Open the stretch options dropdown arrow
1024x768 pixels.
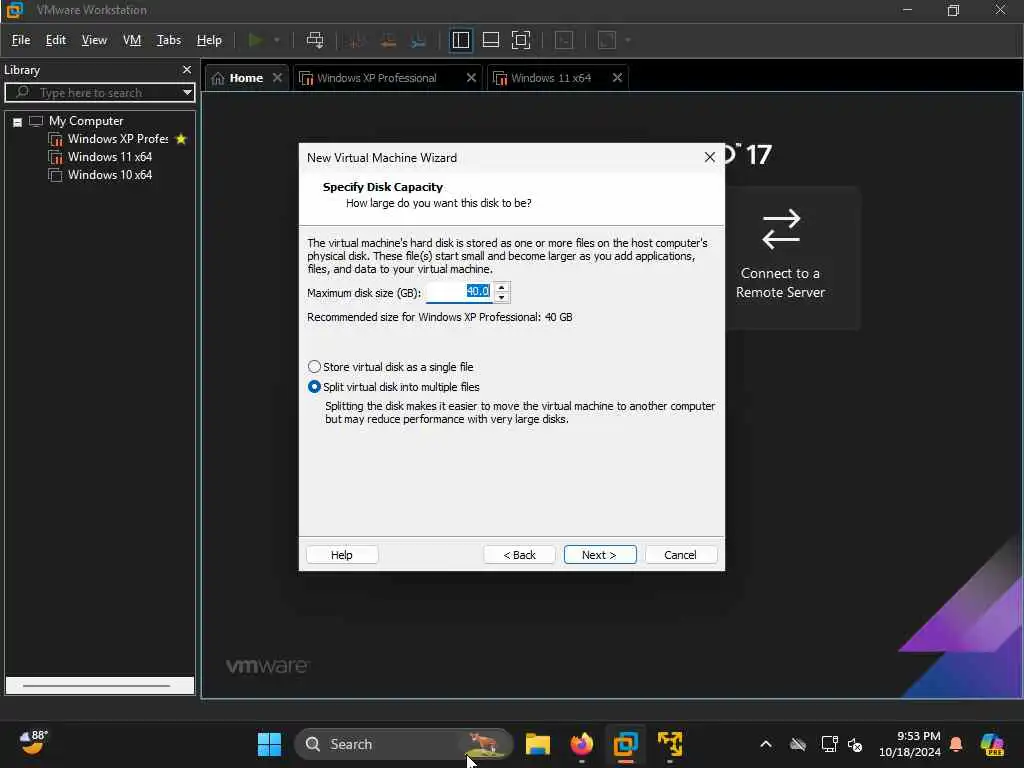(628, 40)
